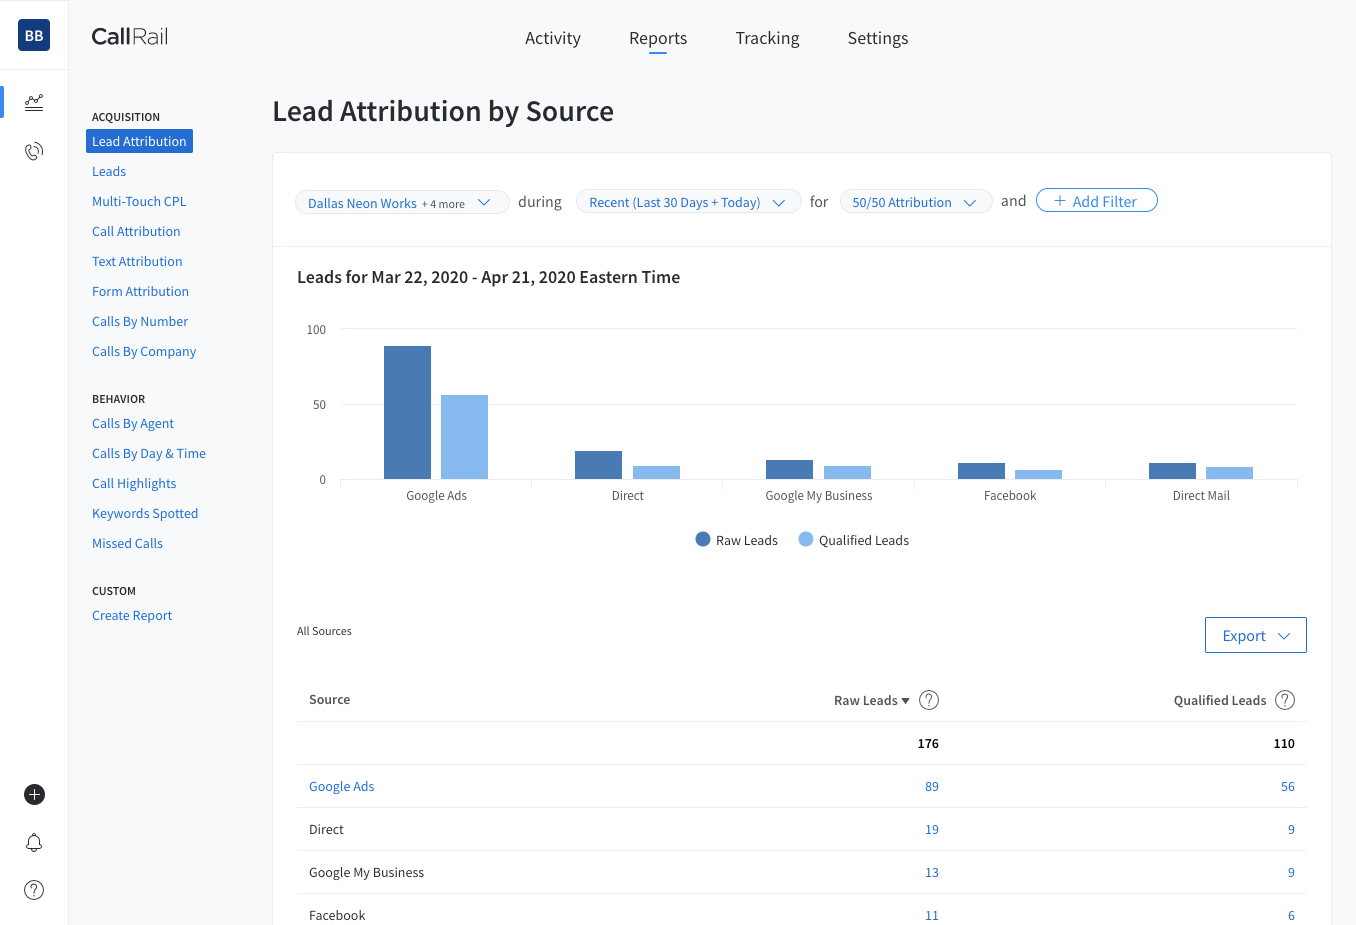Open the BB account avatar
This screenshot has height=925, width=1356.
click(33, 34)
